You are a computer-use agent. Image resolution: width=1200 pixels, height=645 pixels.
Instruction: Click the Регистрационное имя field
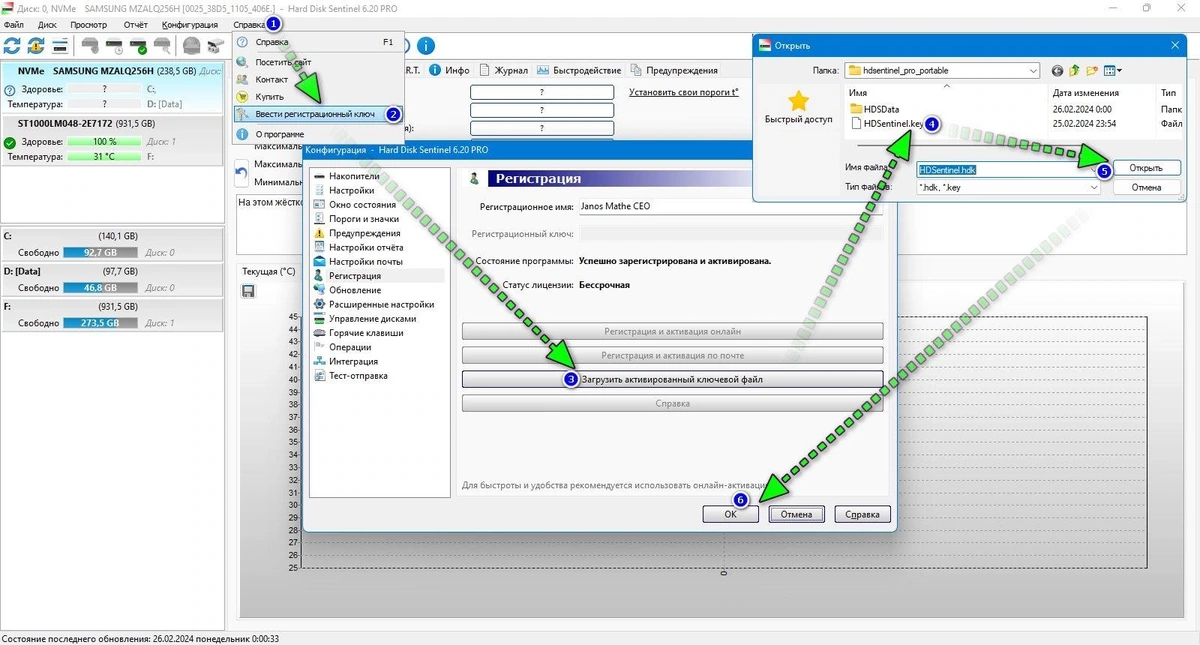[x=730, y=206]
